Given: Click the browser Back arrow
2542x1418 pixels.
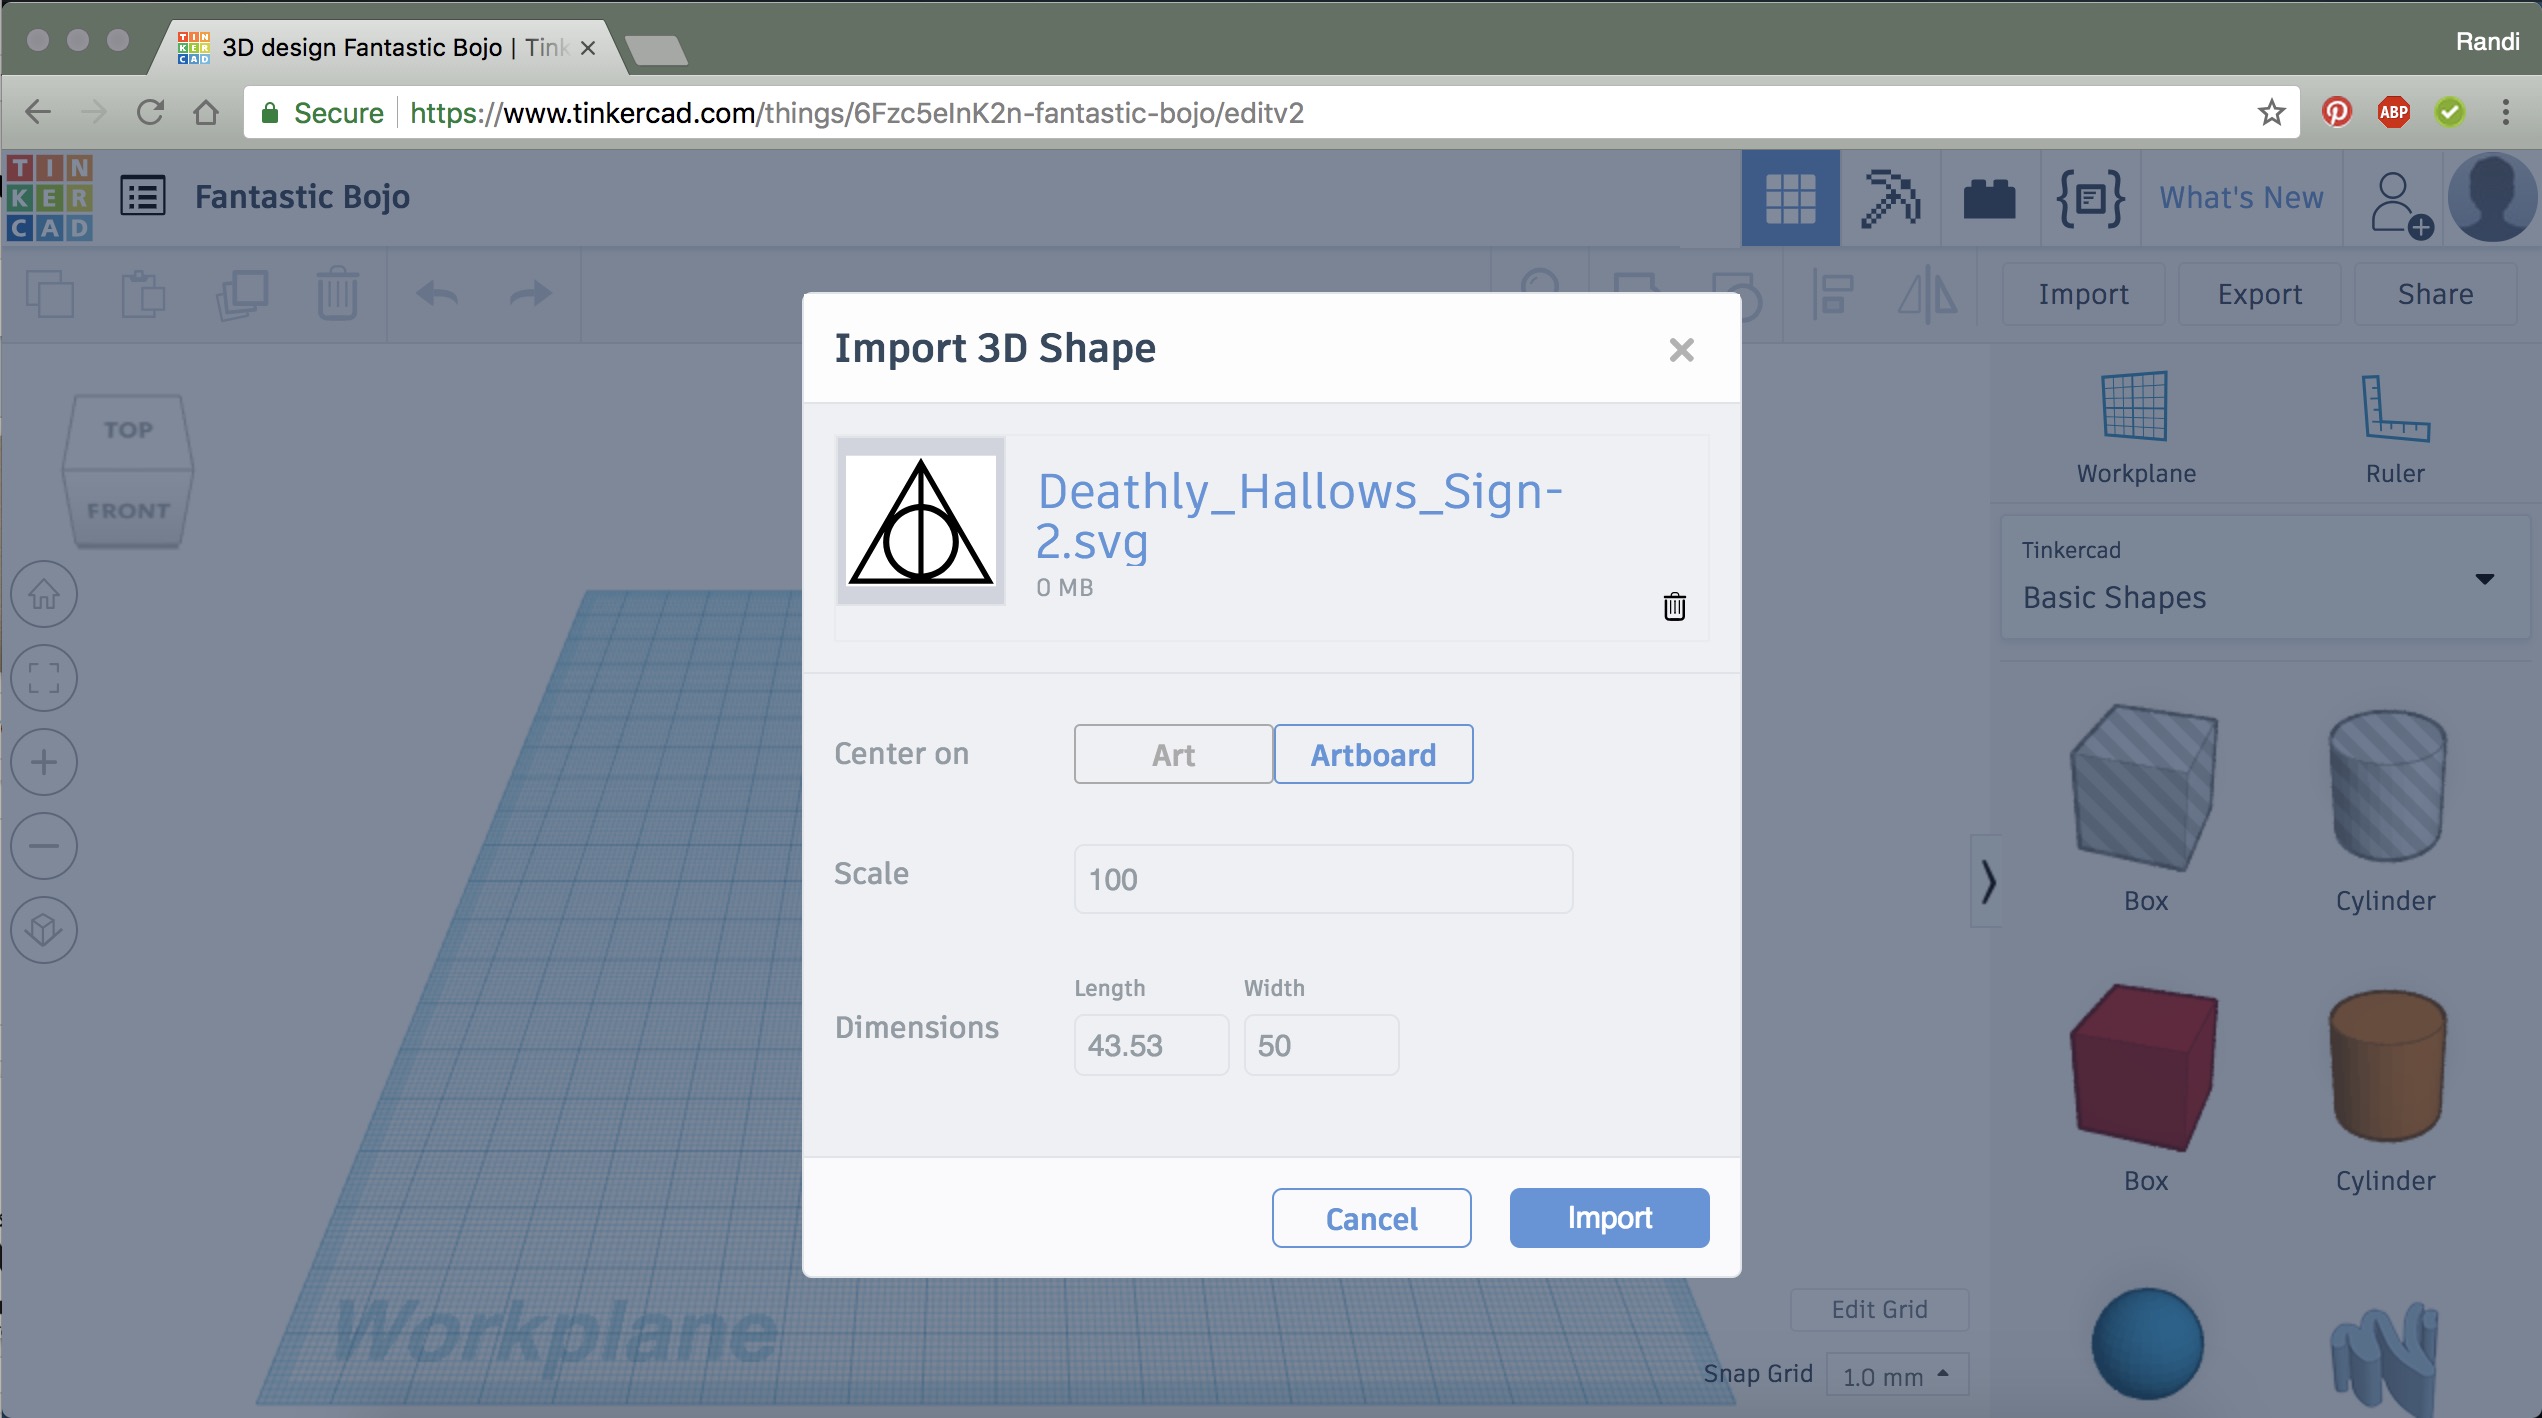Looking at the screenshot, I should 38,112.
